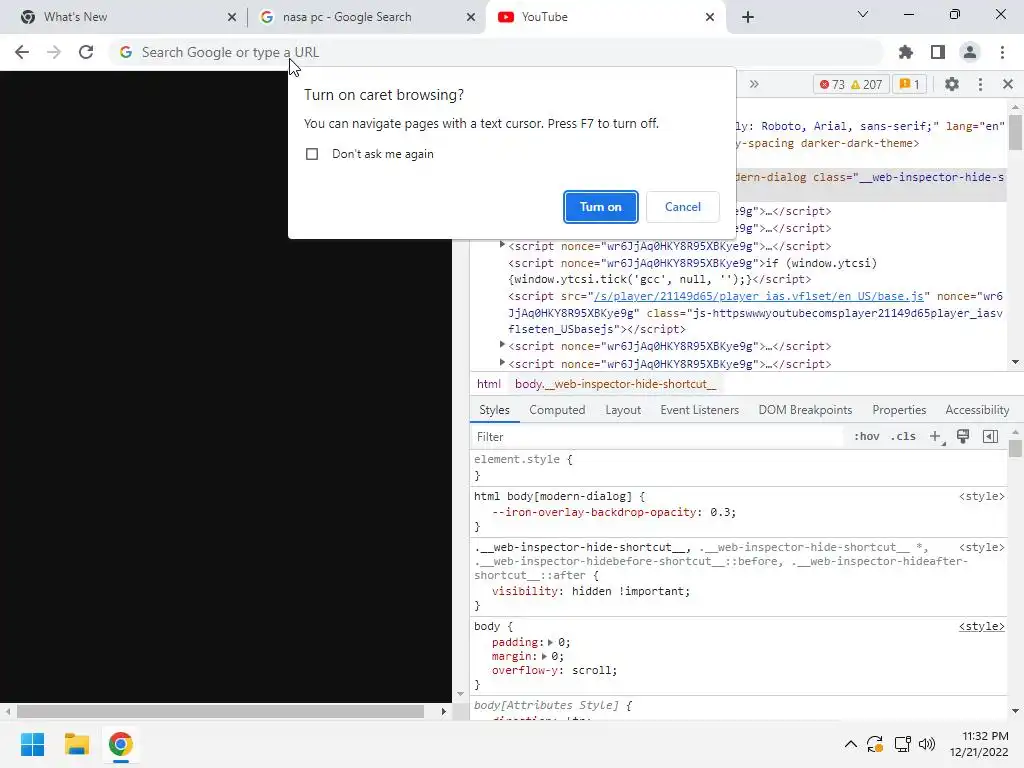Screen dimensions: 1024x768
Task: Reload the current page
Action: pos(86,52)
